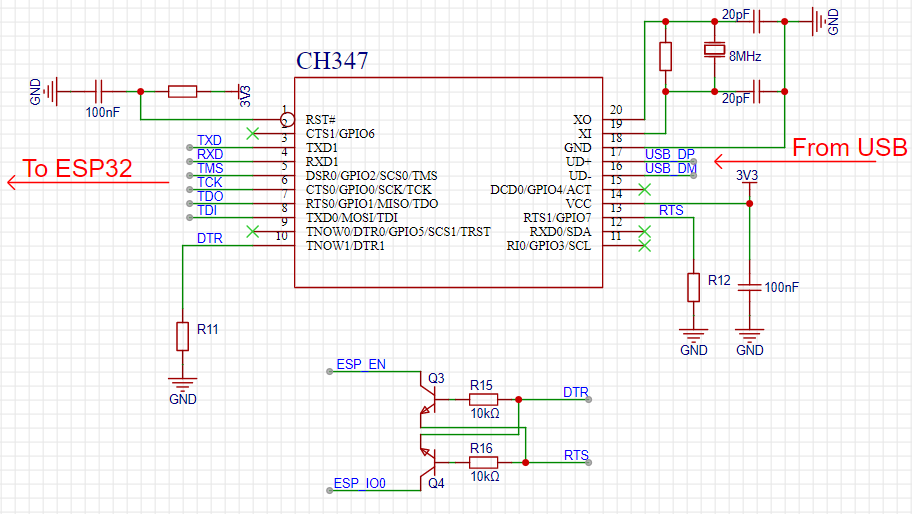Click the 3V3 power symbol above VCC

click(x=748, y=178)
